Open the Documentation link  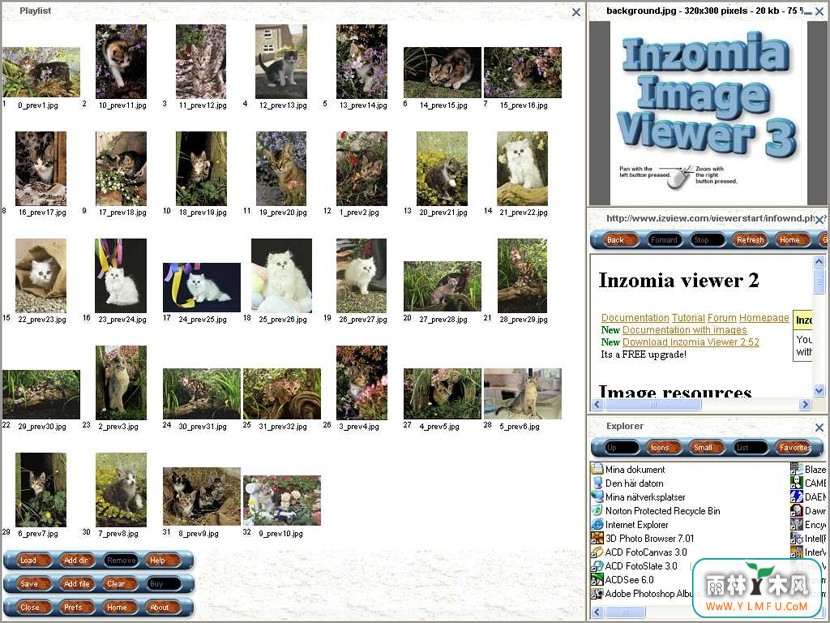[635, 318]
